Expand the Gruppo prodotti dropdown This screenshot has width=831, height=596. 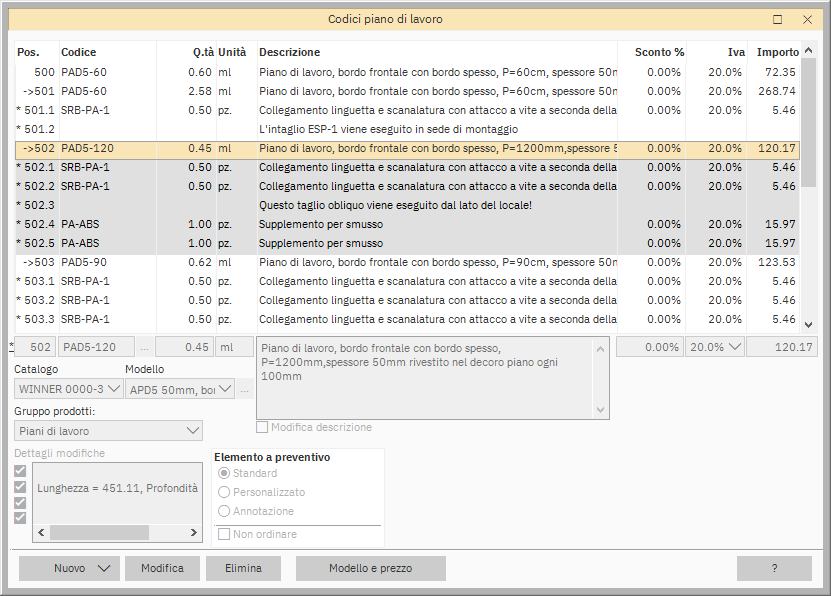click(x=108, y=431)
